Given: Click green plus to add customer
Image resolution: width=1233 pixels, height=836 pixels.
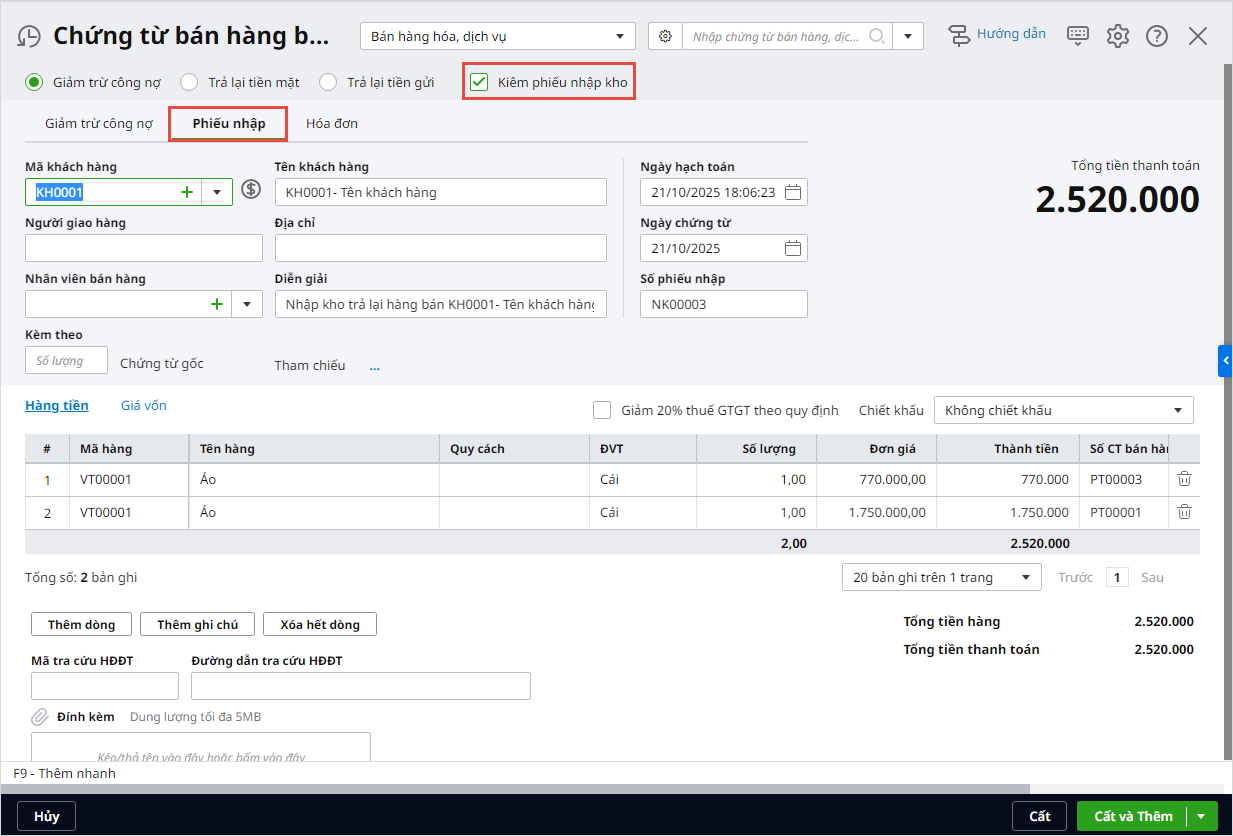Looking at the screenshot, I should coord(187,192).
